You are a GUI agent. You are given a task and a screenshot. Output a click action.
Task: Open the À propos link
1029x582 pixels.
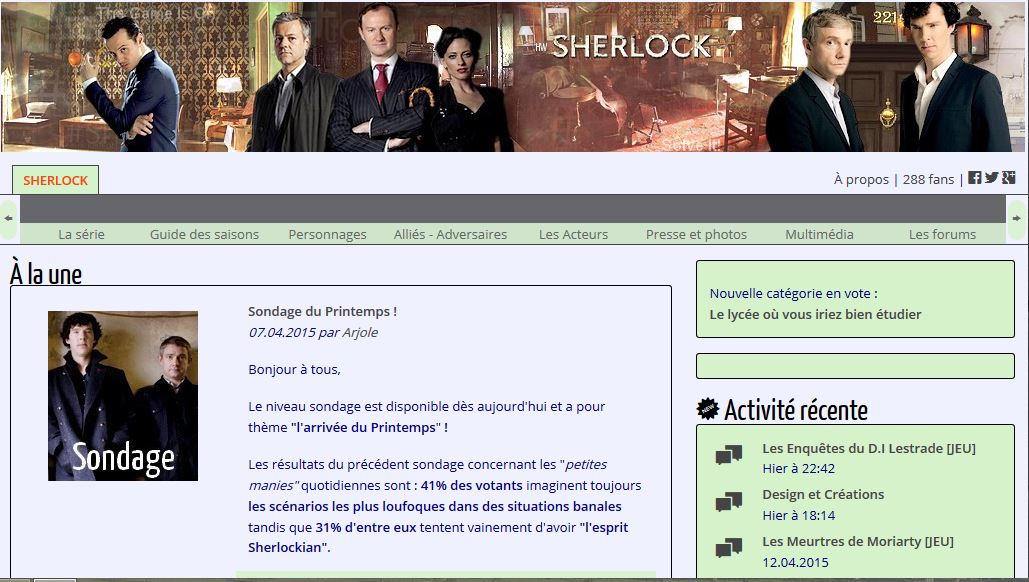861,179
